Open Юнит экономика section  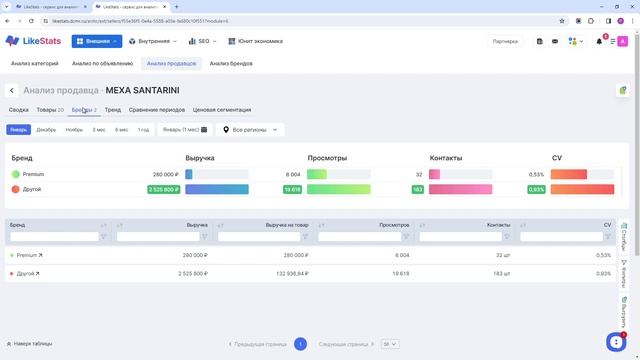pyautogui.click(x=256, y=41)
